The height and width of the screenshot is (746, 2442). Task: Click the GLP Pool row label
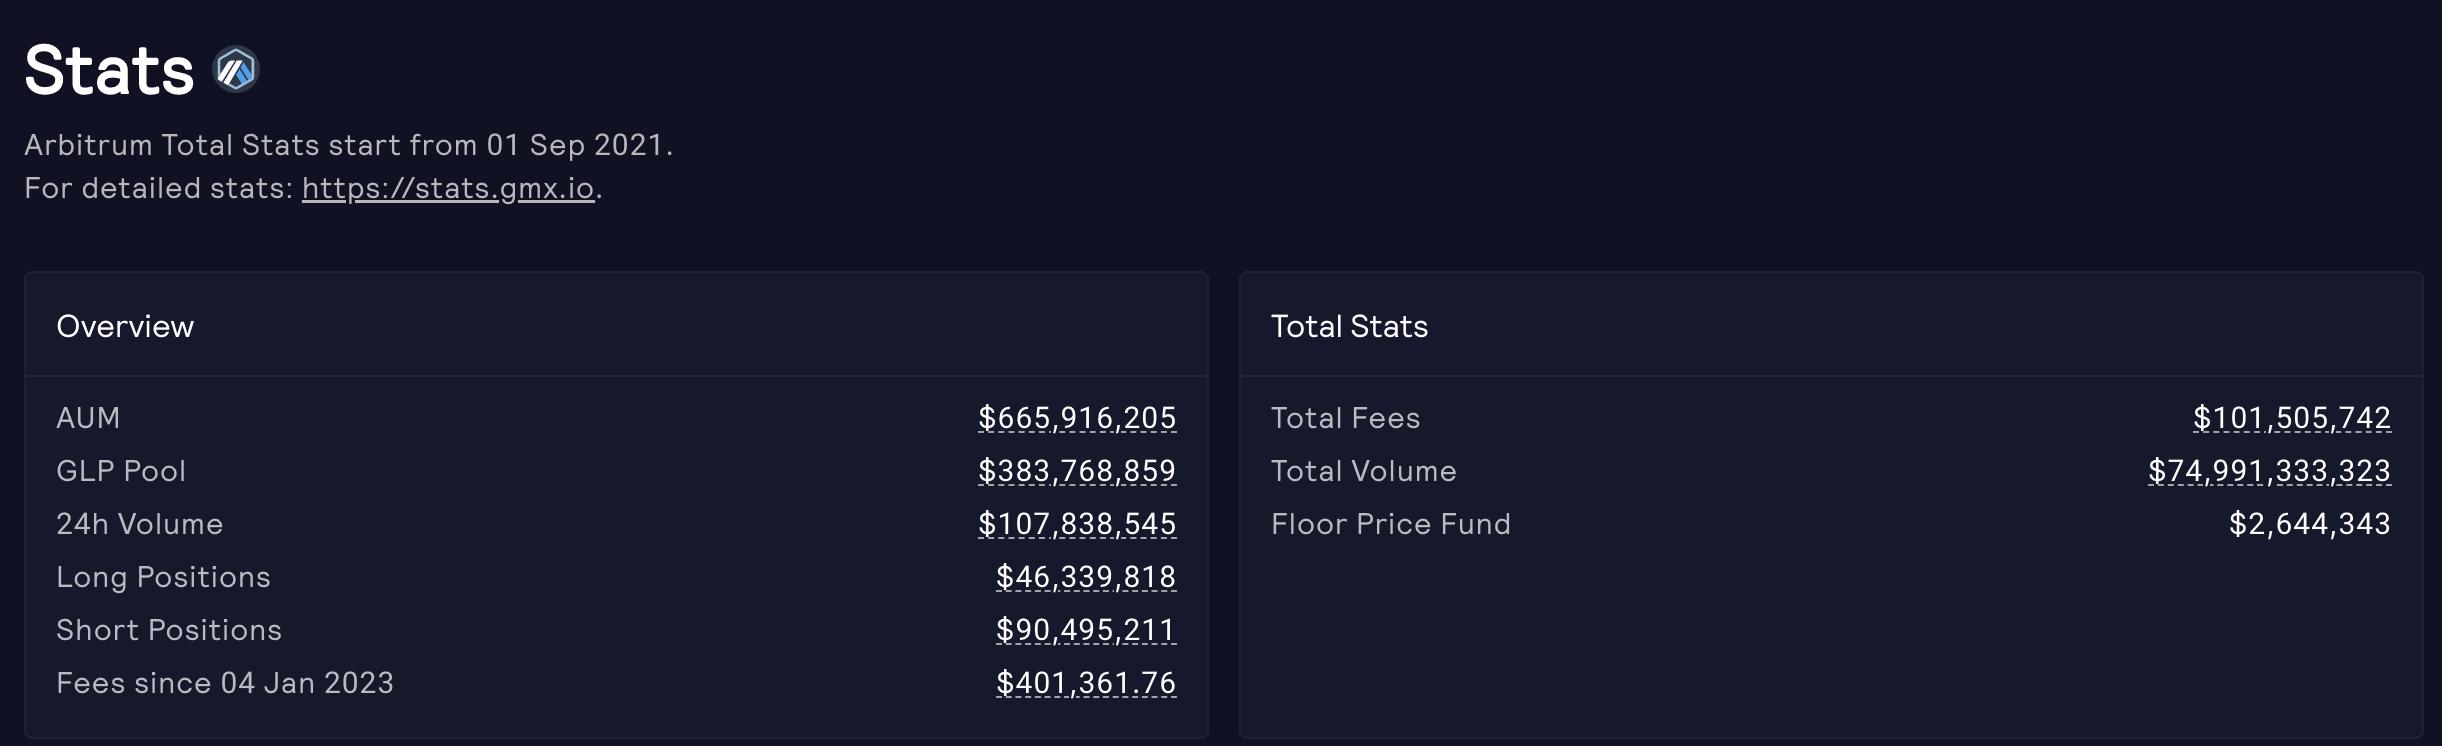[x=121, y=471]
